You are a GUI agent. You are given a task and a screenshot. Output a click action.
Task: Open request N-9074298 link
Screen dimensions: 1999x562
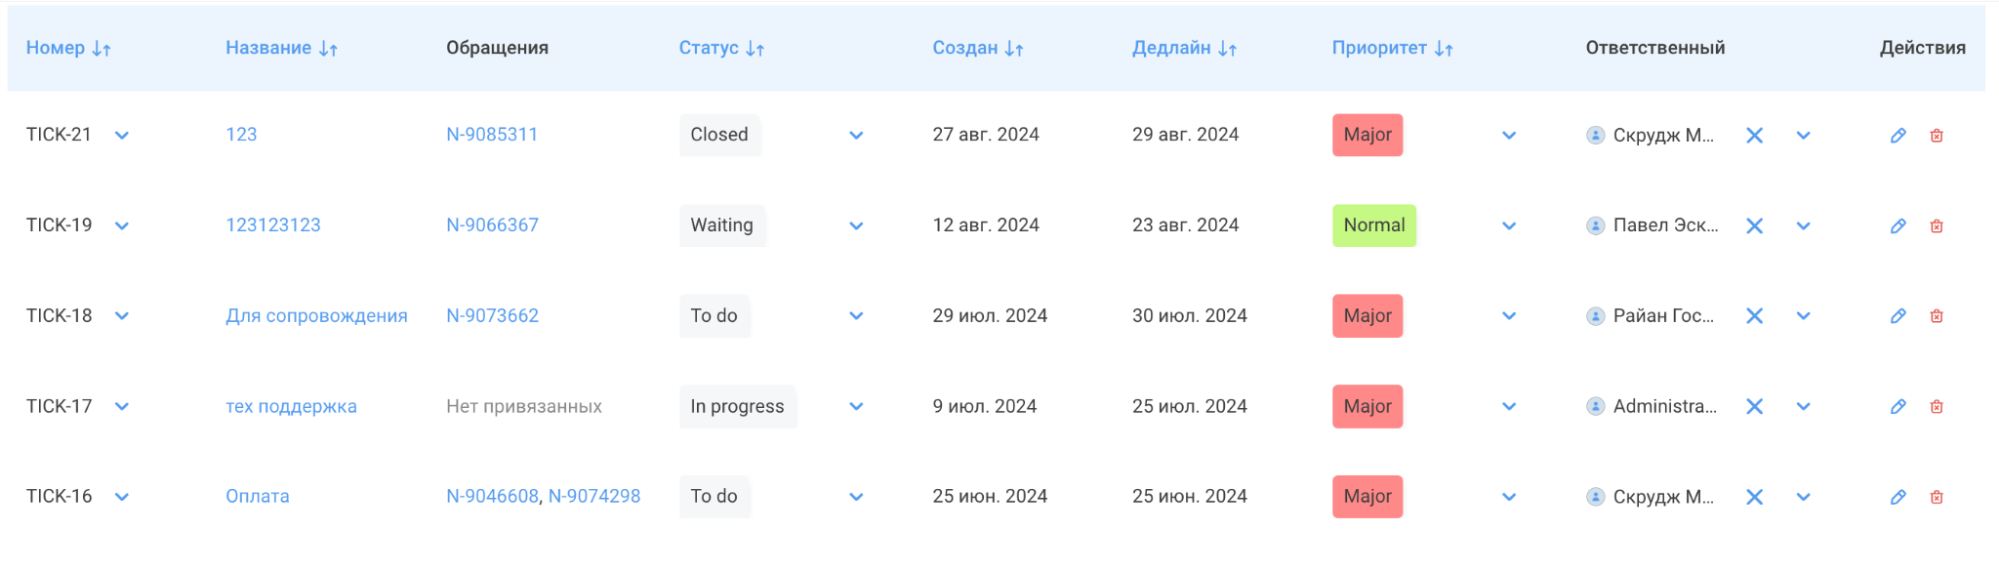(594, 497)
